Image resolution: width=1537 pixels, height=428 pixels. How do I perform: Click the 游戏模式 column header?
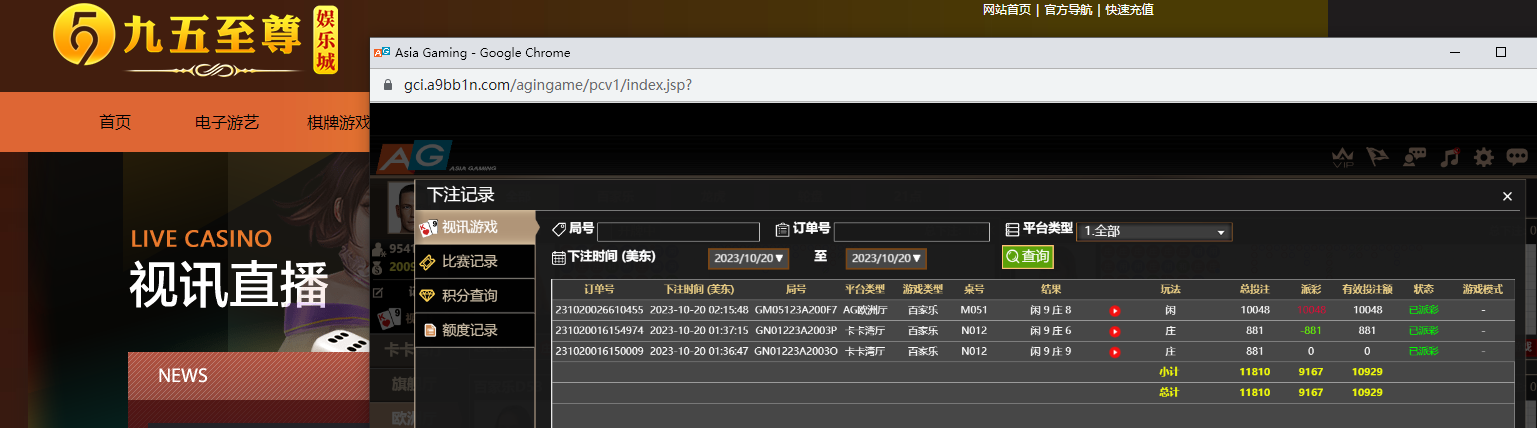pyautogui.click(x=1482, y=289)
